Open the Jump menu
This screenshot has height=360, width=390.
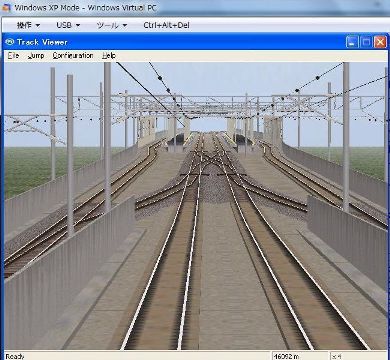point(36,56)
